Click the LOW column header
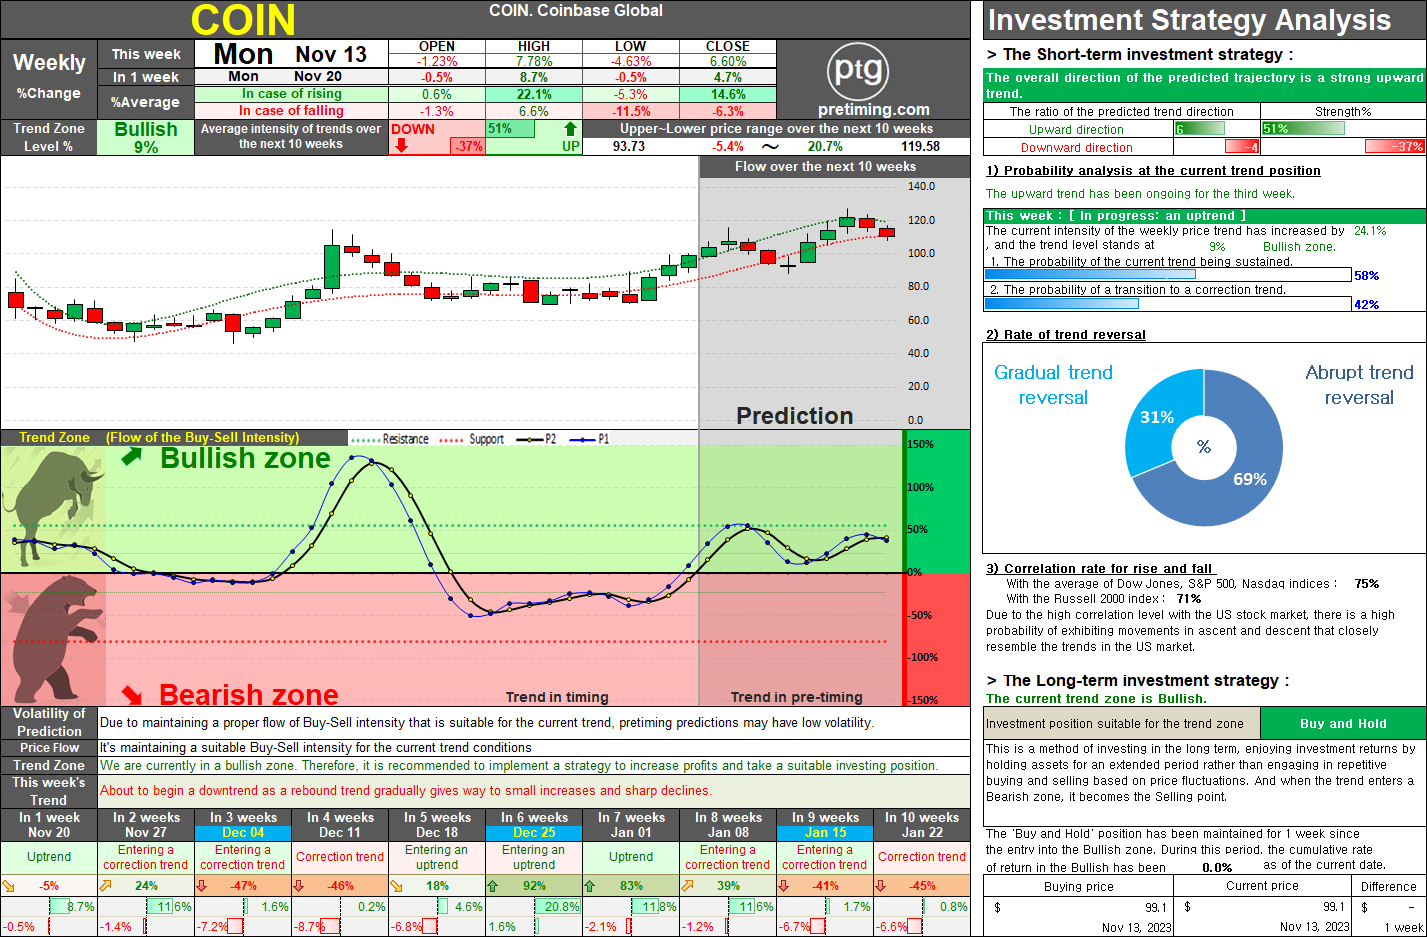Viewport: 1427px width, 937px height. click(630, 46)
